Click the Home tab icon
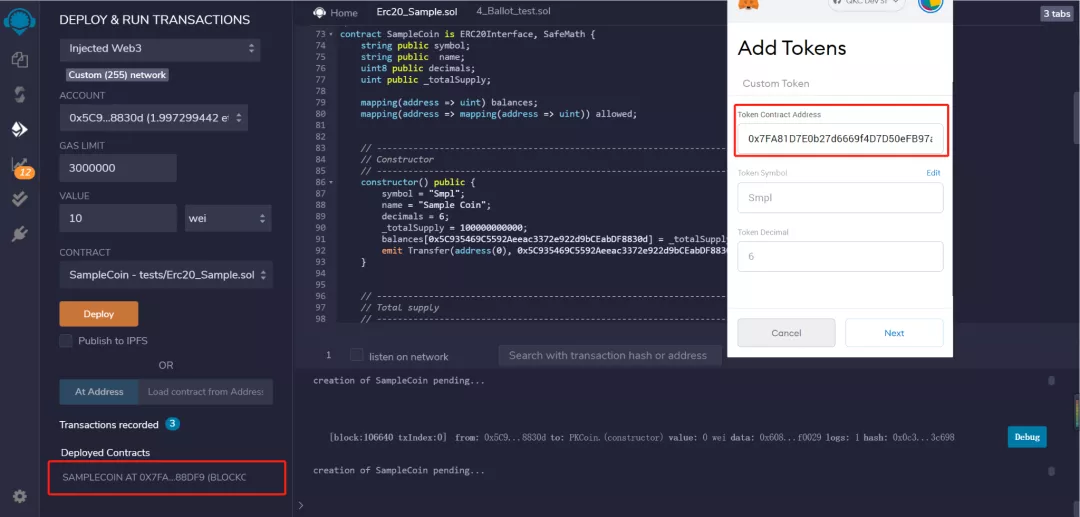Screen dimensions: 1080x517 [x=319, y=12]
